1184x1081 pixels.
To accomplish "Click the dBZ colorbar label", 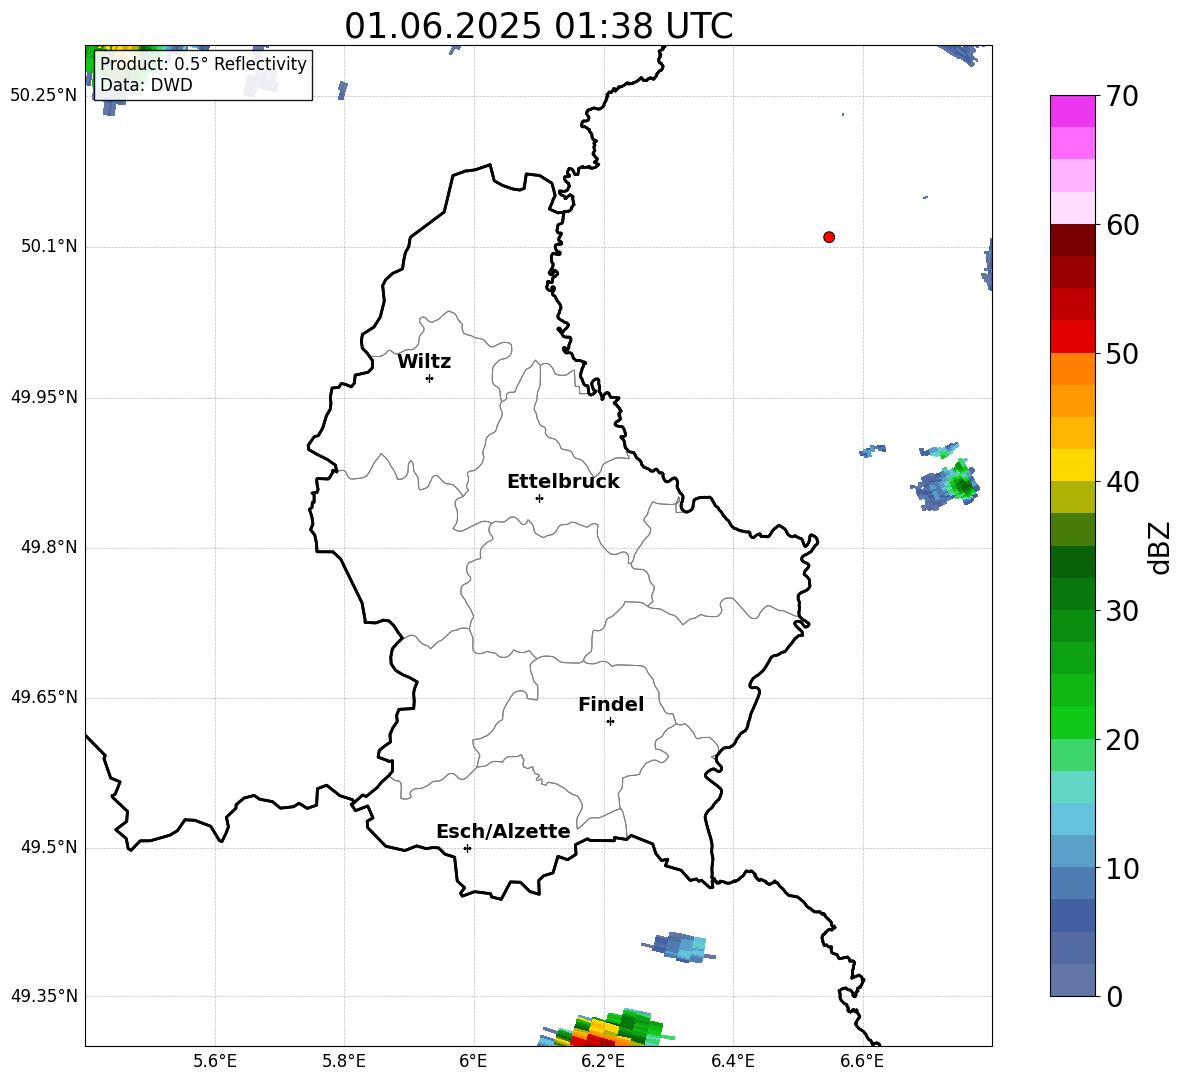I will click(x=1161, y=547).
